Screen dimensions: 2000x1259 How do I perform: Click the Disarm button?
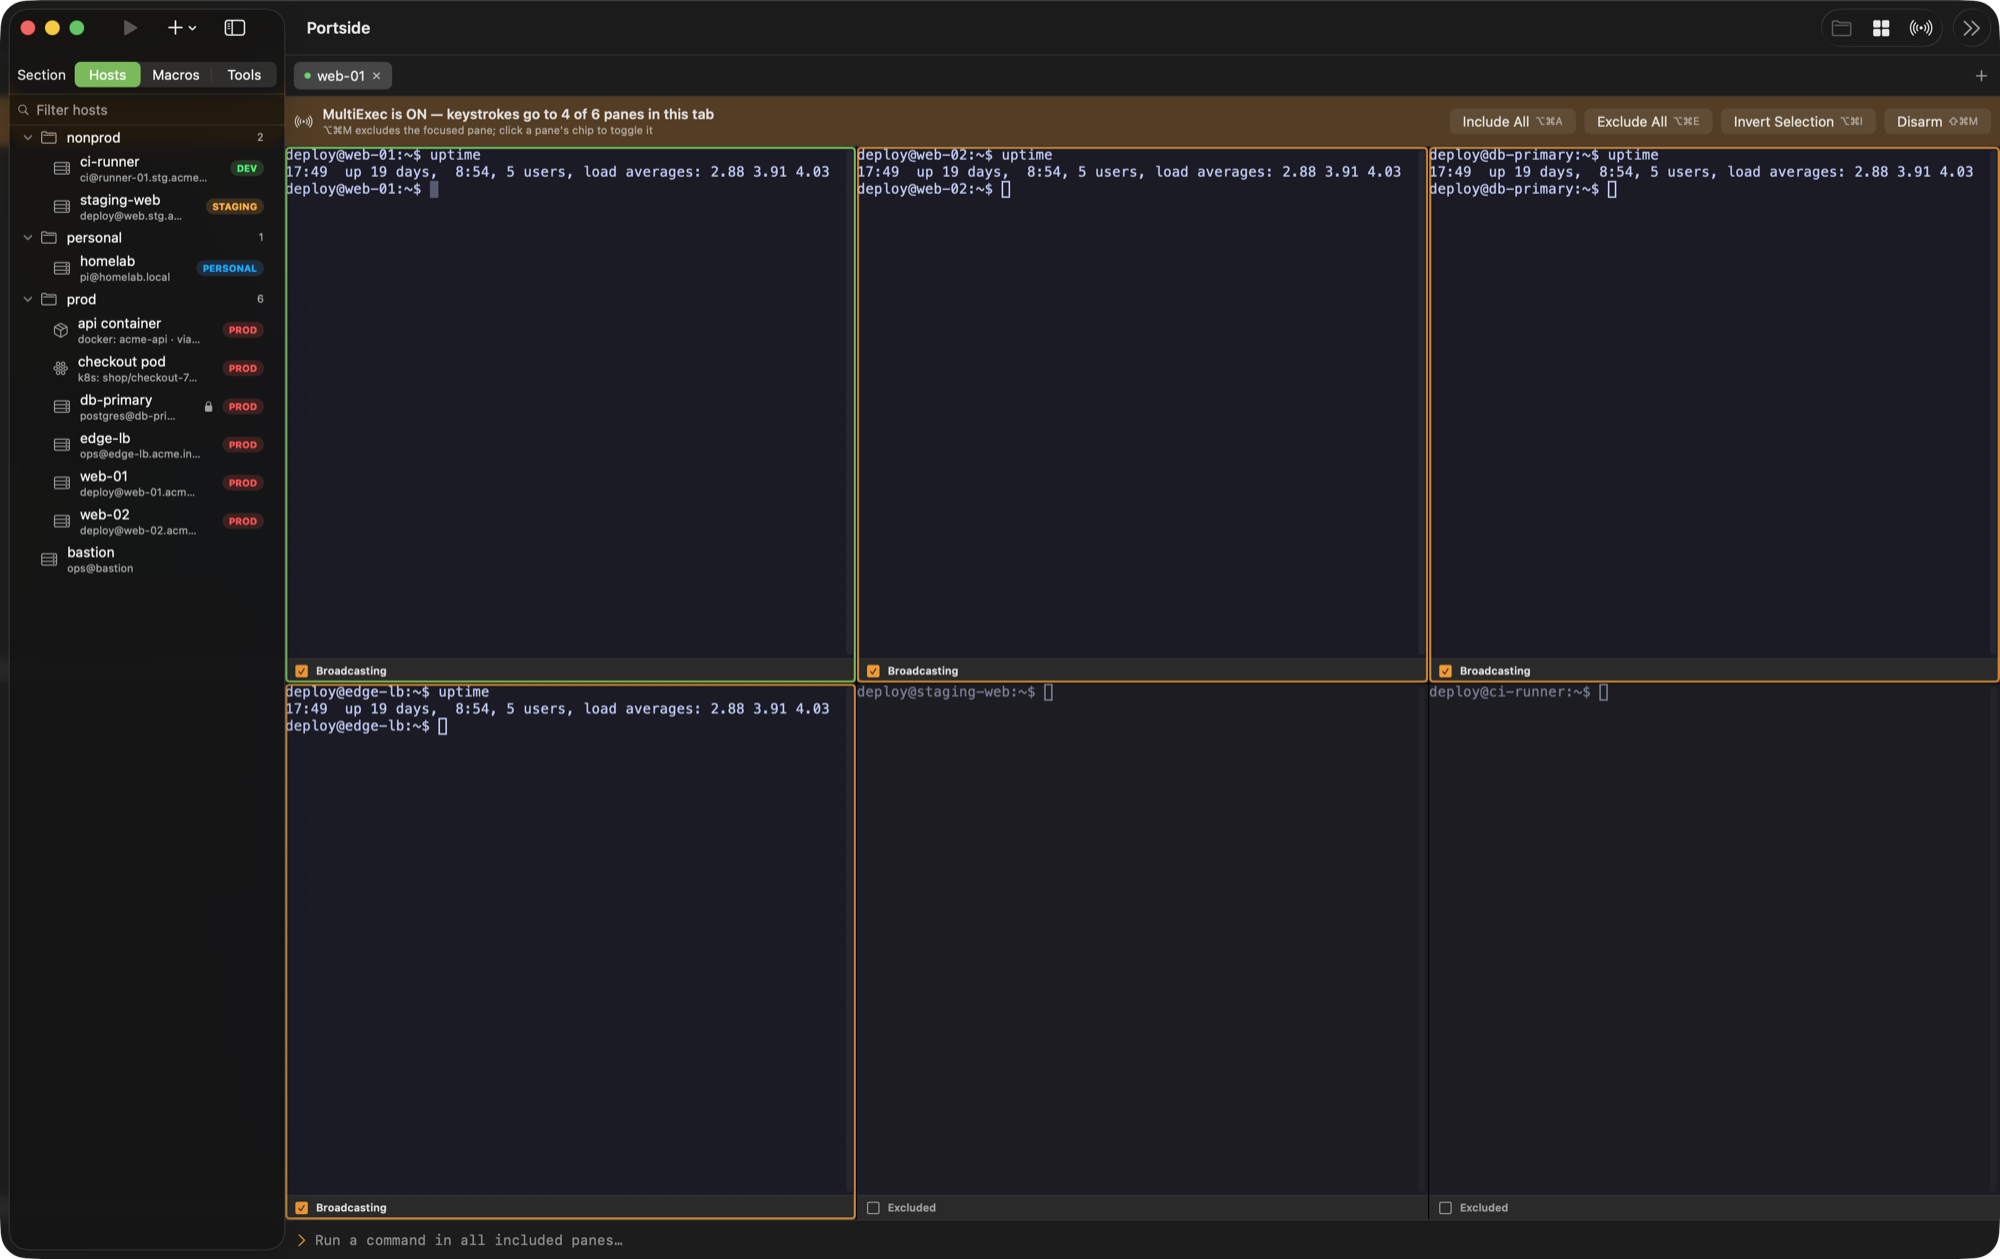click(x=1937, y=122)
